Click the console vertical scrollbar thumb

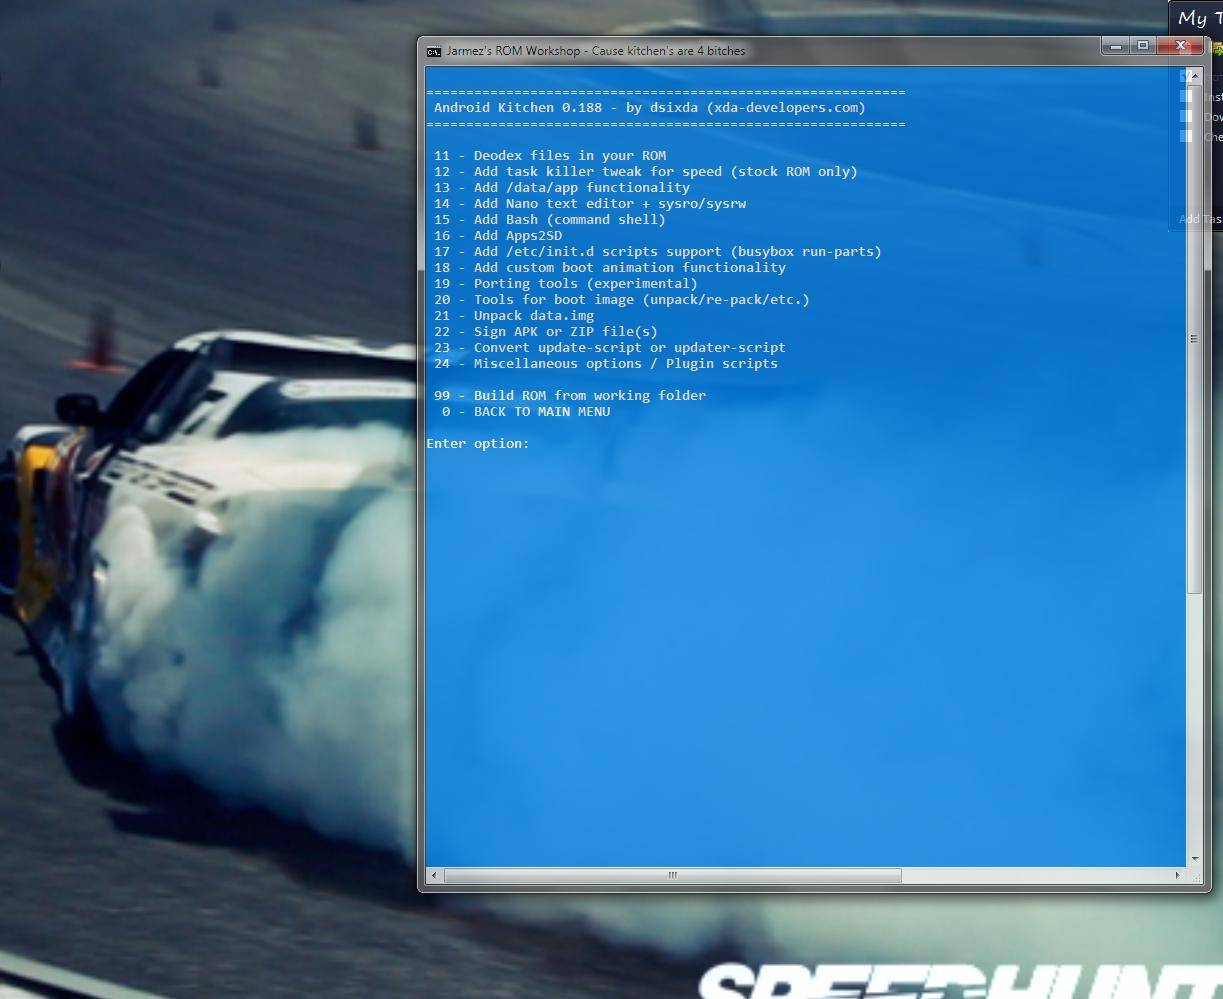click(1194, 338)
